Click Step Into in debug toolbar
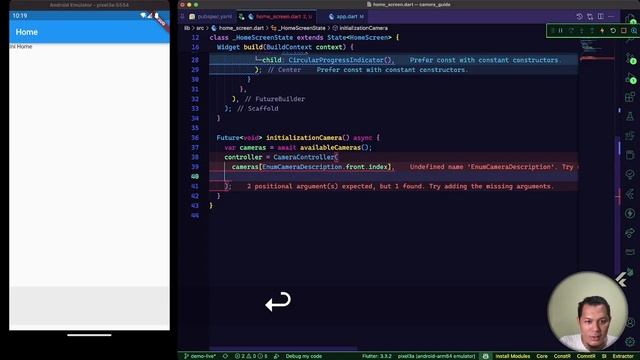Screen dimensions: 640x360 coord(581,31)
